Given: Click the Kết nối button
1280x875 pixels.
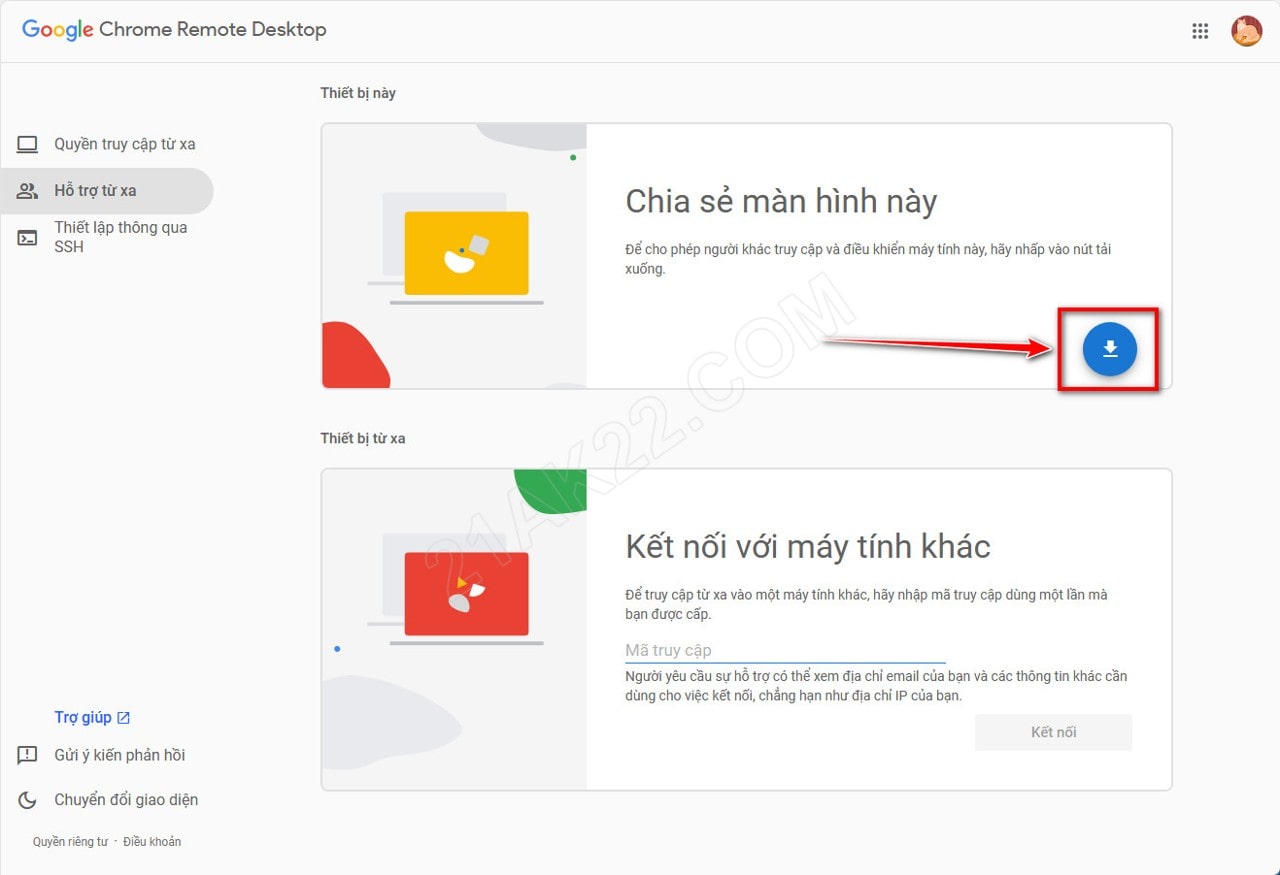Looking at the screenshot, I should (x=1053, y=732).
